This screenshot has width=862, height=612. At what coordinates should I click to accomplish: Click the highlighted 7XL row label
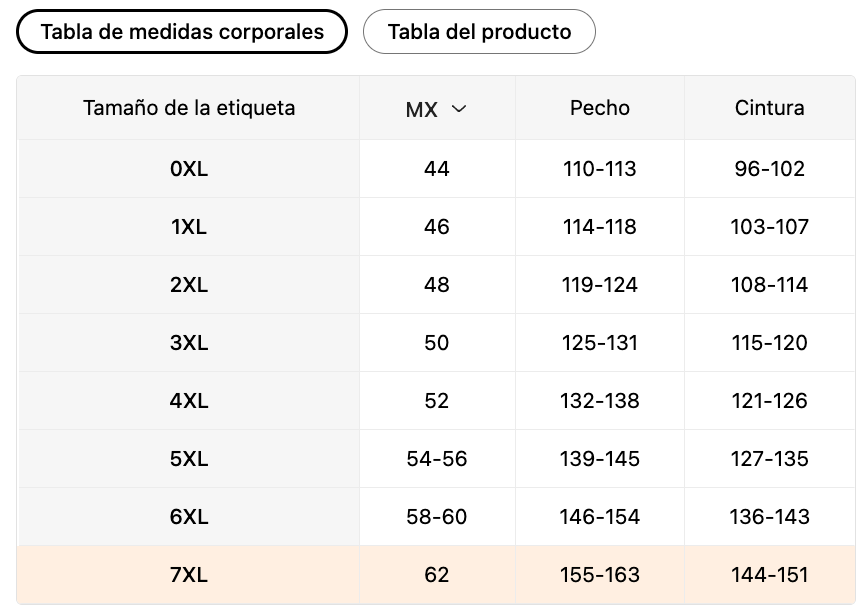189,575
